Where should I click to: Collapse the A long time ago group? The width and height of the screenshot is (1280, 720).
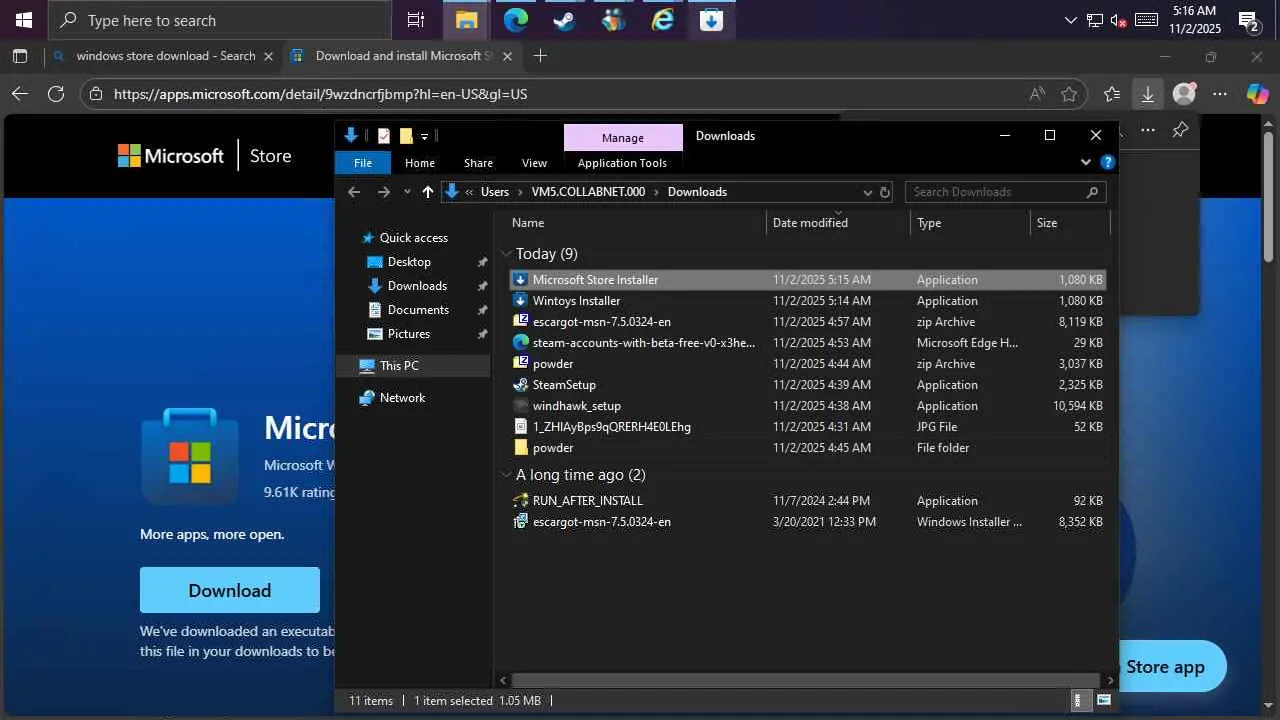click(x=507, y=475)
